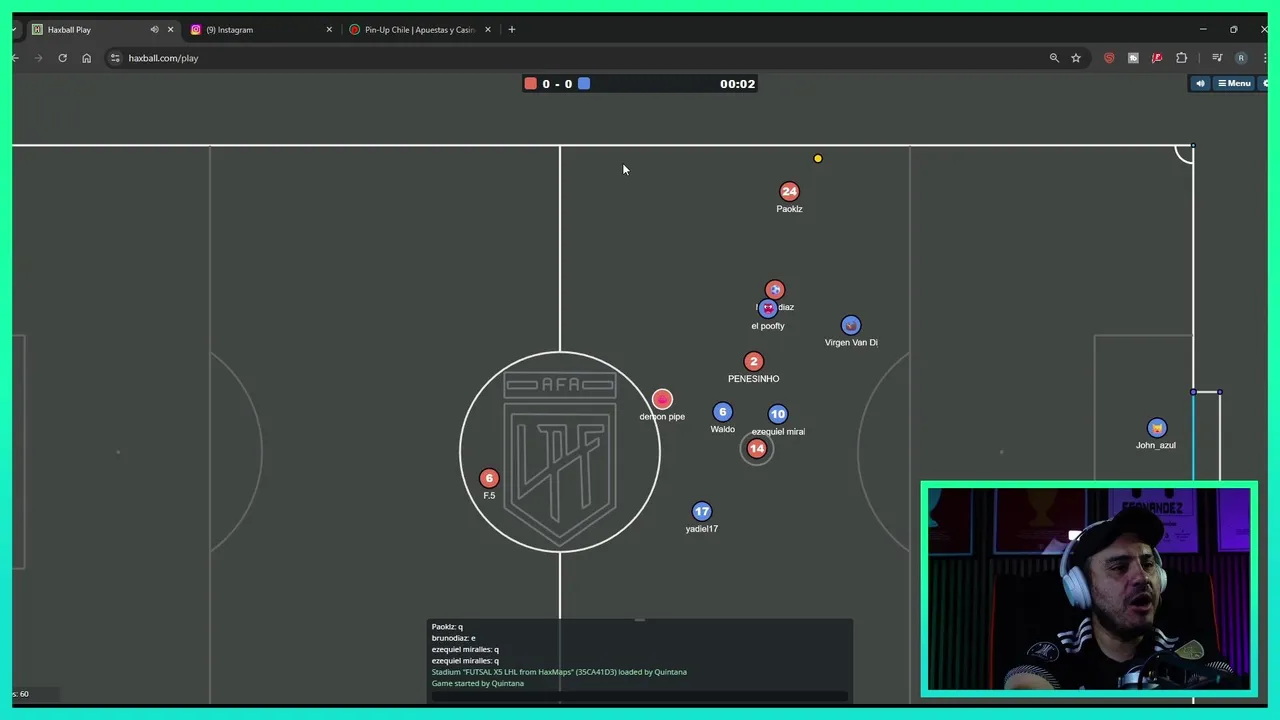
Task: Open the gray square extension icon
Action: (x=1133, y=58)
